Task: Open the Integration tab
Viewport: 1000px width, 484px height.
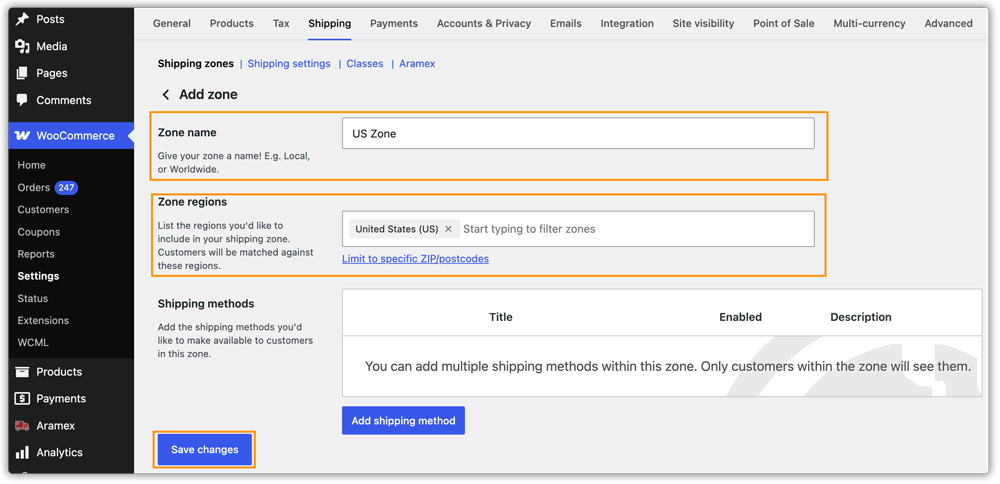Action: [627, 24]
